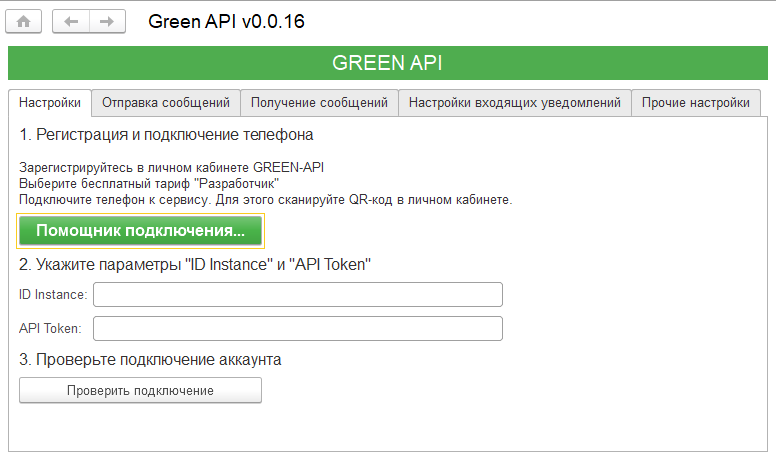The image size is (776, 460).
Task: Click the Green API v0.0.16 title
Action: tap(226, 21)
